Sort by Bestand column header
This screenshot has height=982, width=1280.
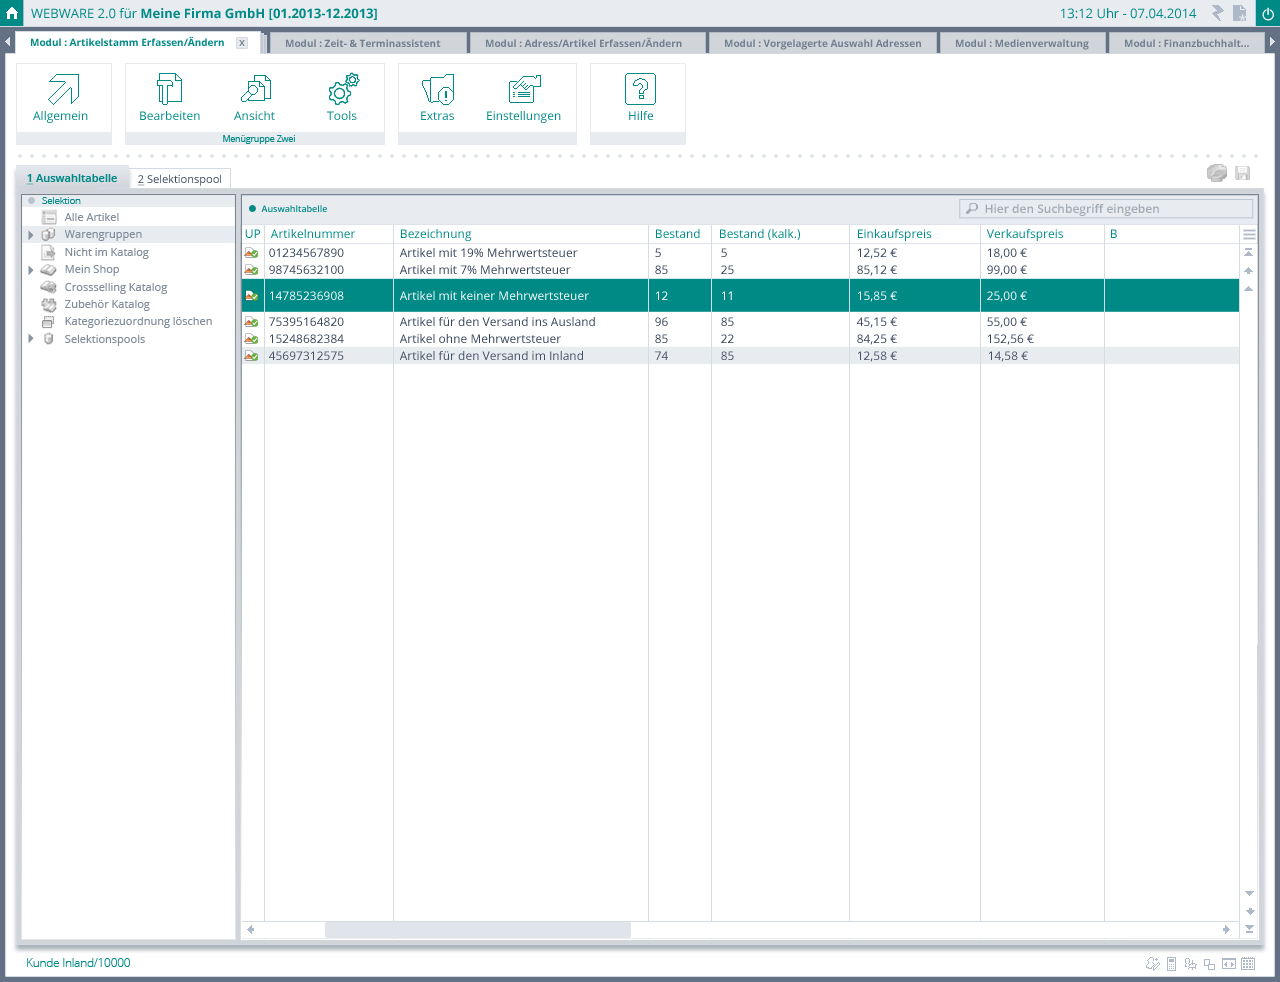point(678,234)
